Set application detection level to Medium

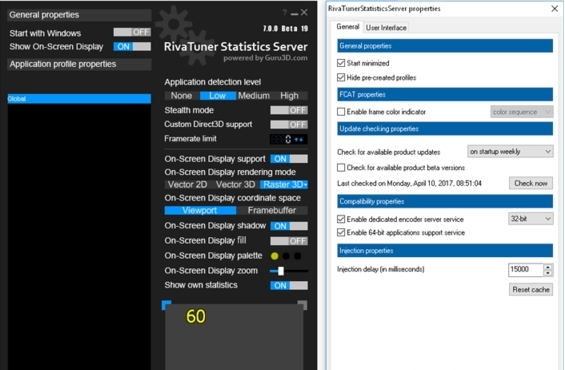point(254,95)
